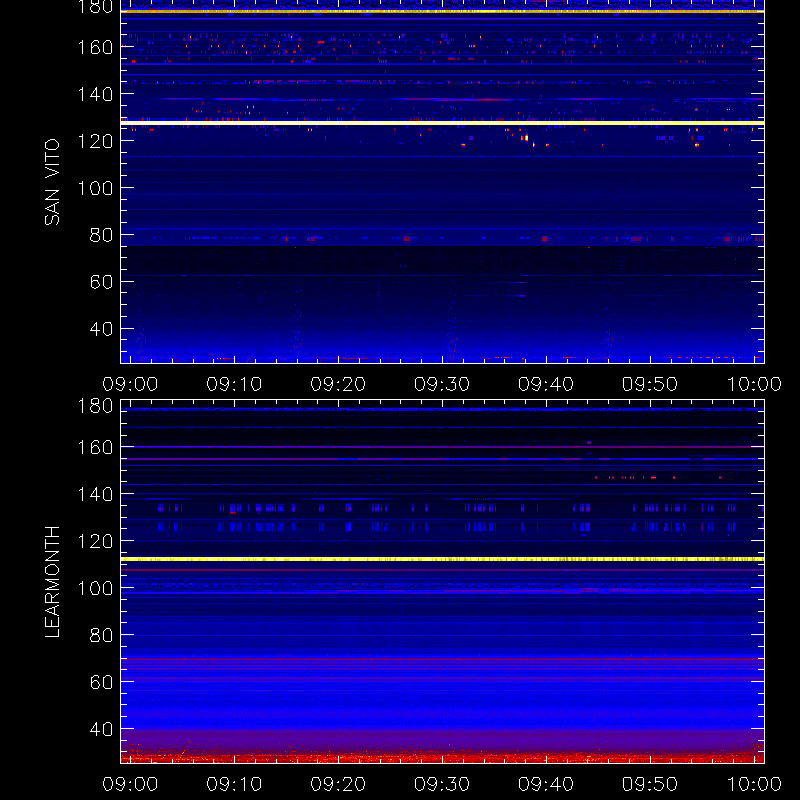
Task: Choose the 80 frequency label on Learmonth axis
Action: (102, 635)
